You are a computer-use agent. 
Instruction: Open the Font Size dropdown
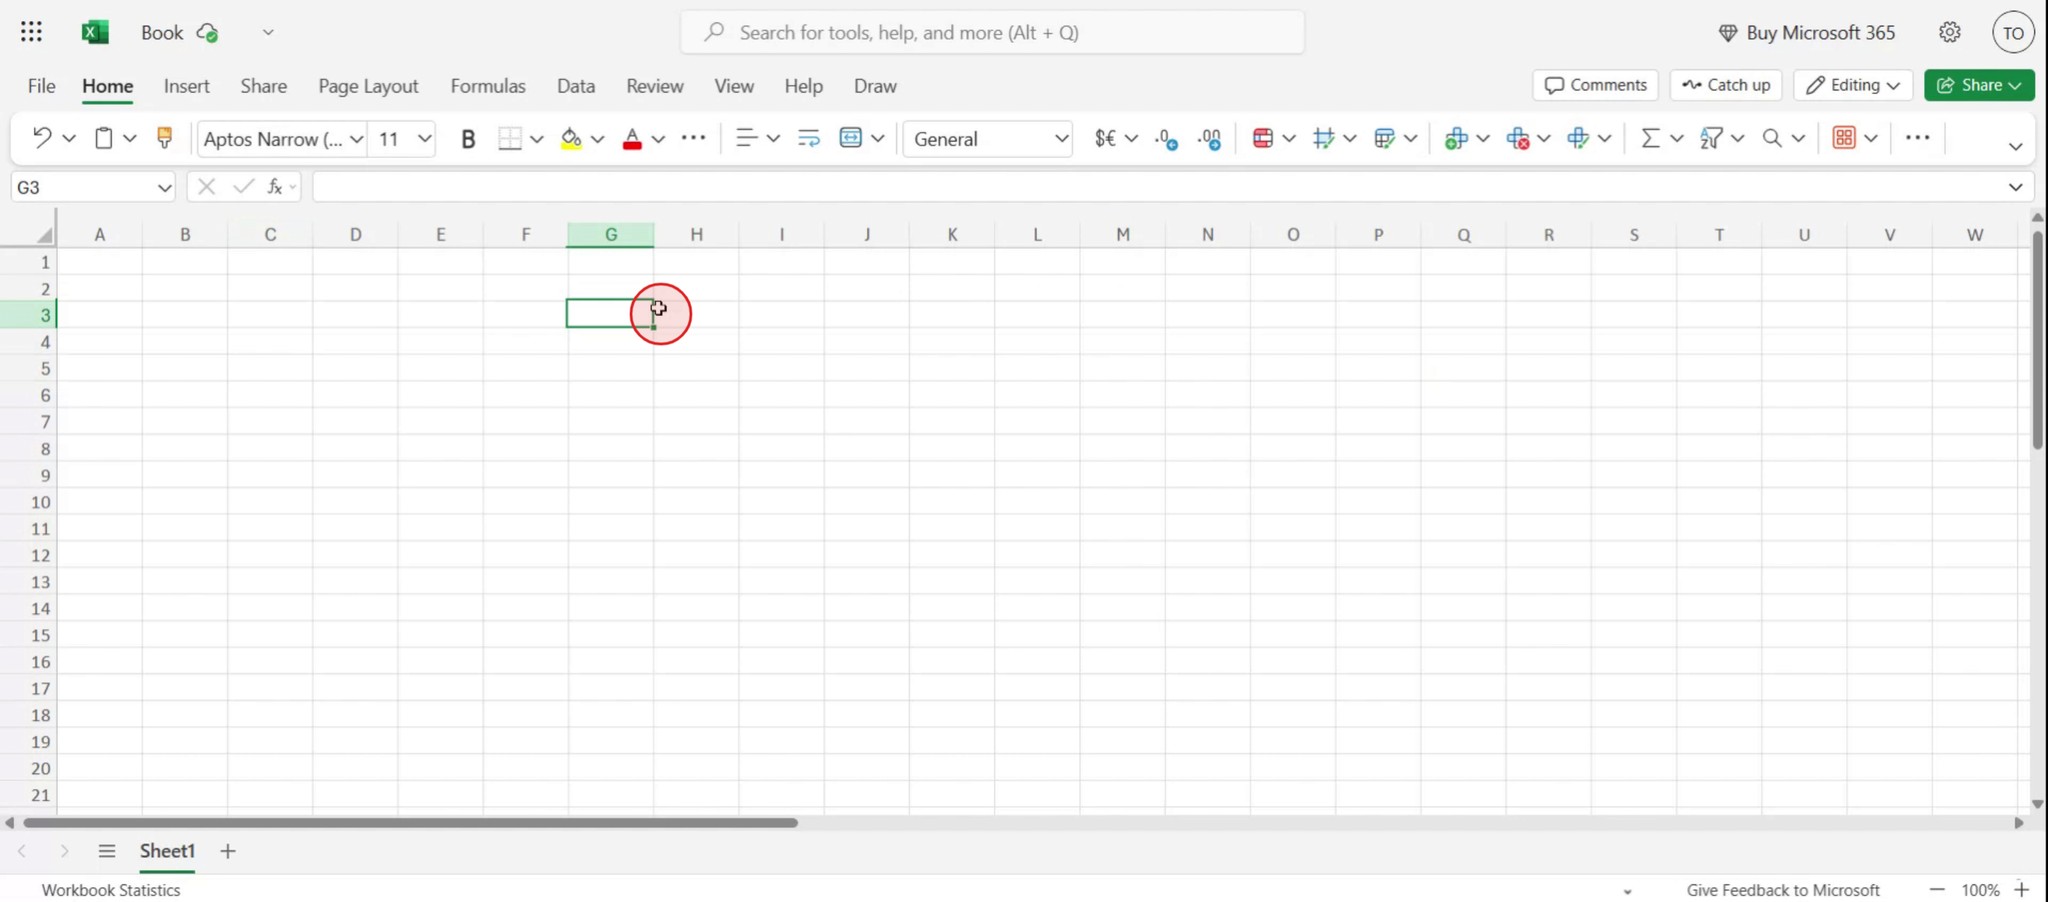(x=400, y=139)
